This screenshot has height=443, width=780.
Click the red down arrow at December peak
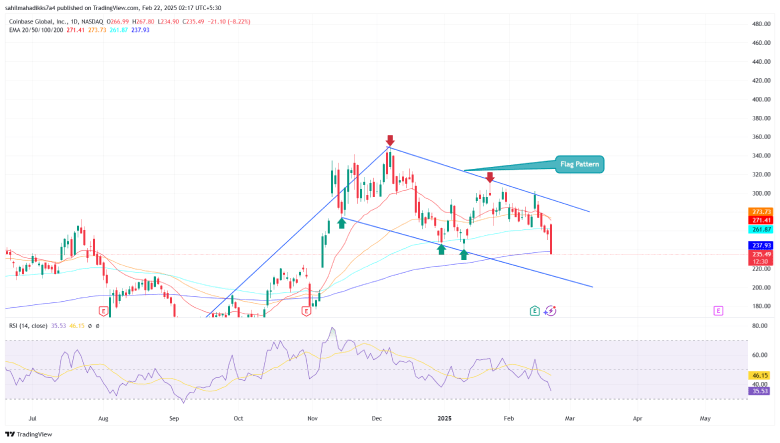tap(390, 140)
